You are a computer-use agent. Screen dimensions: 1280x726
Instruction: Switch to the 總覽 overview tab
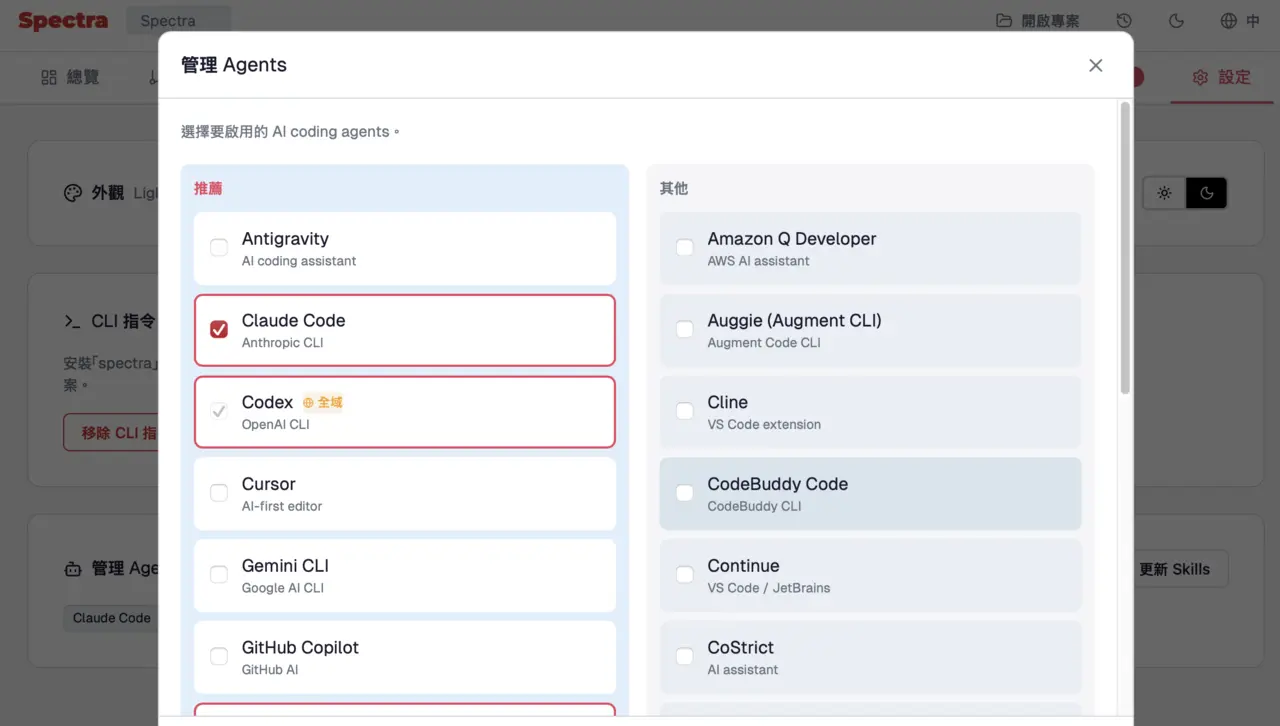[70, 77]
